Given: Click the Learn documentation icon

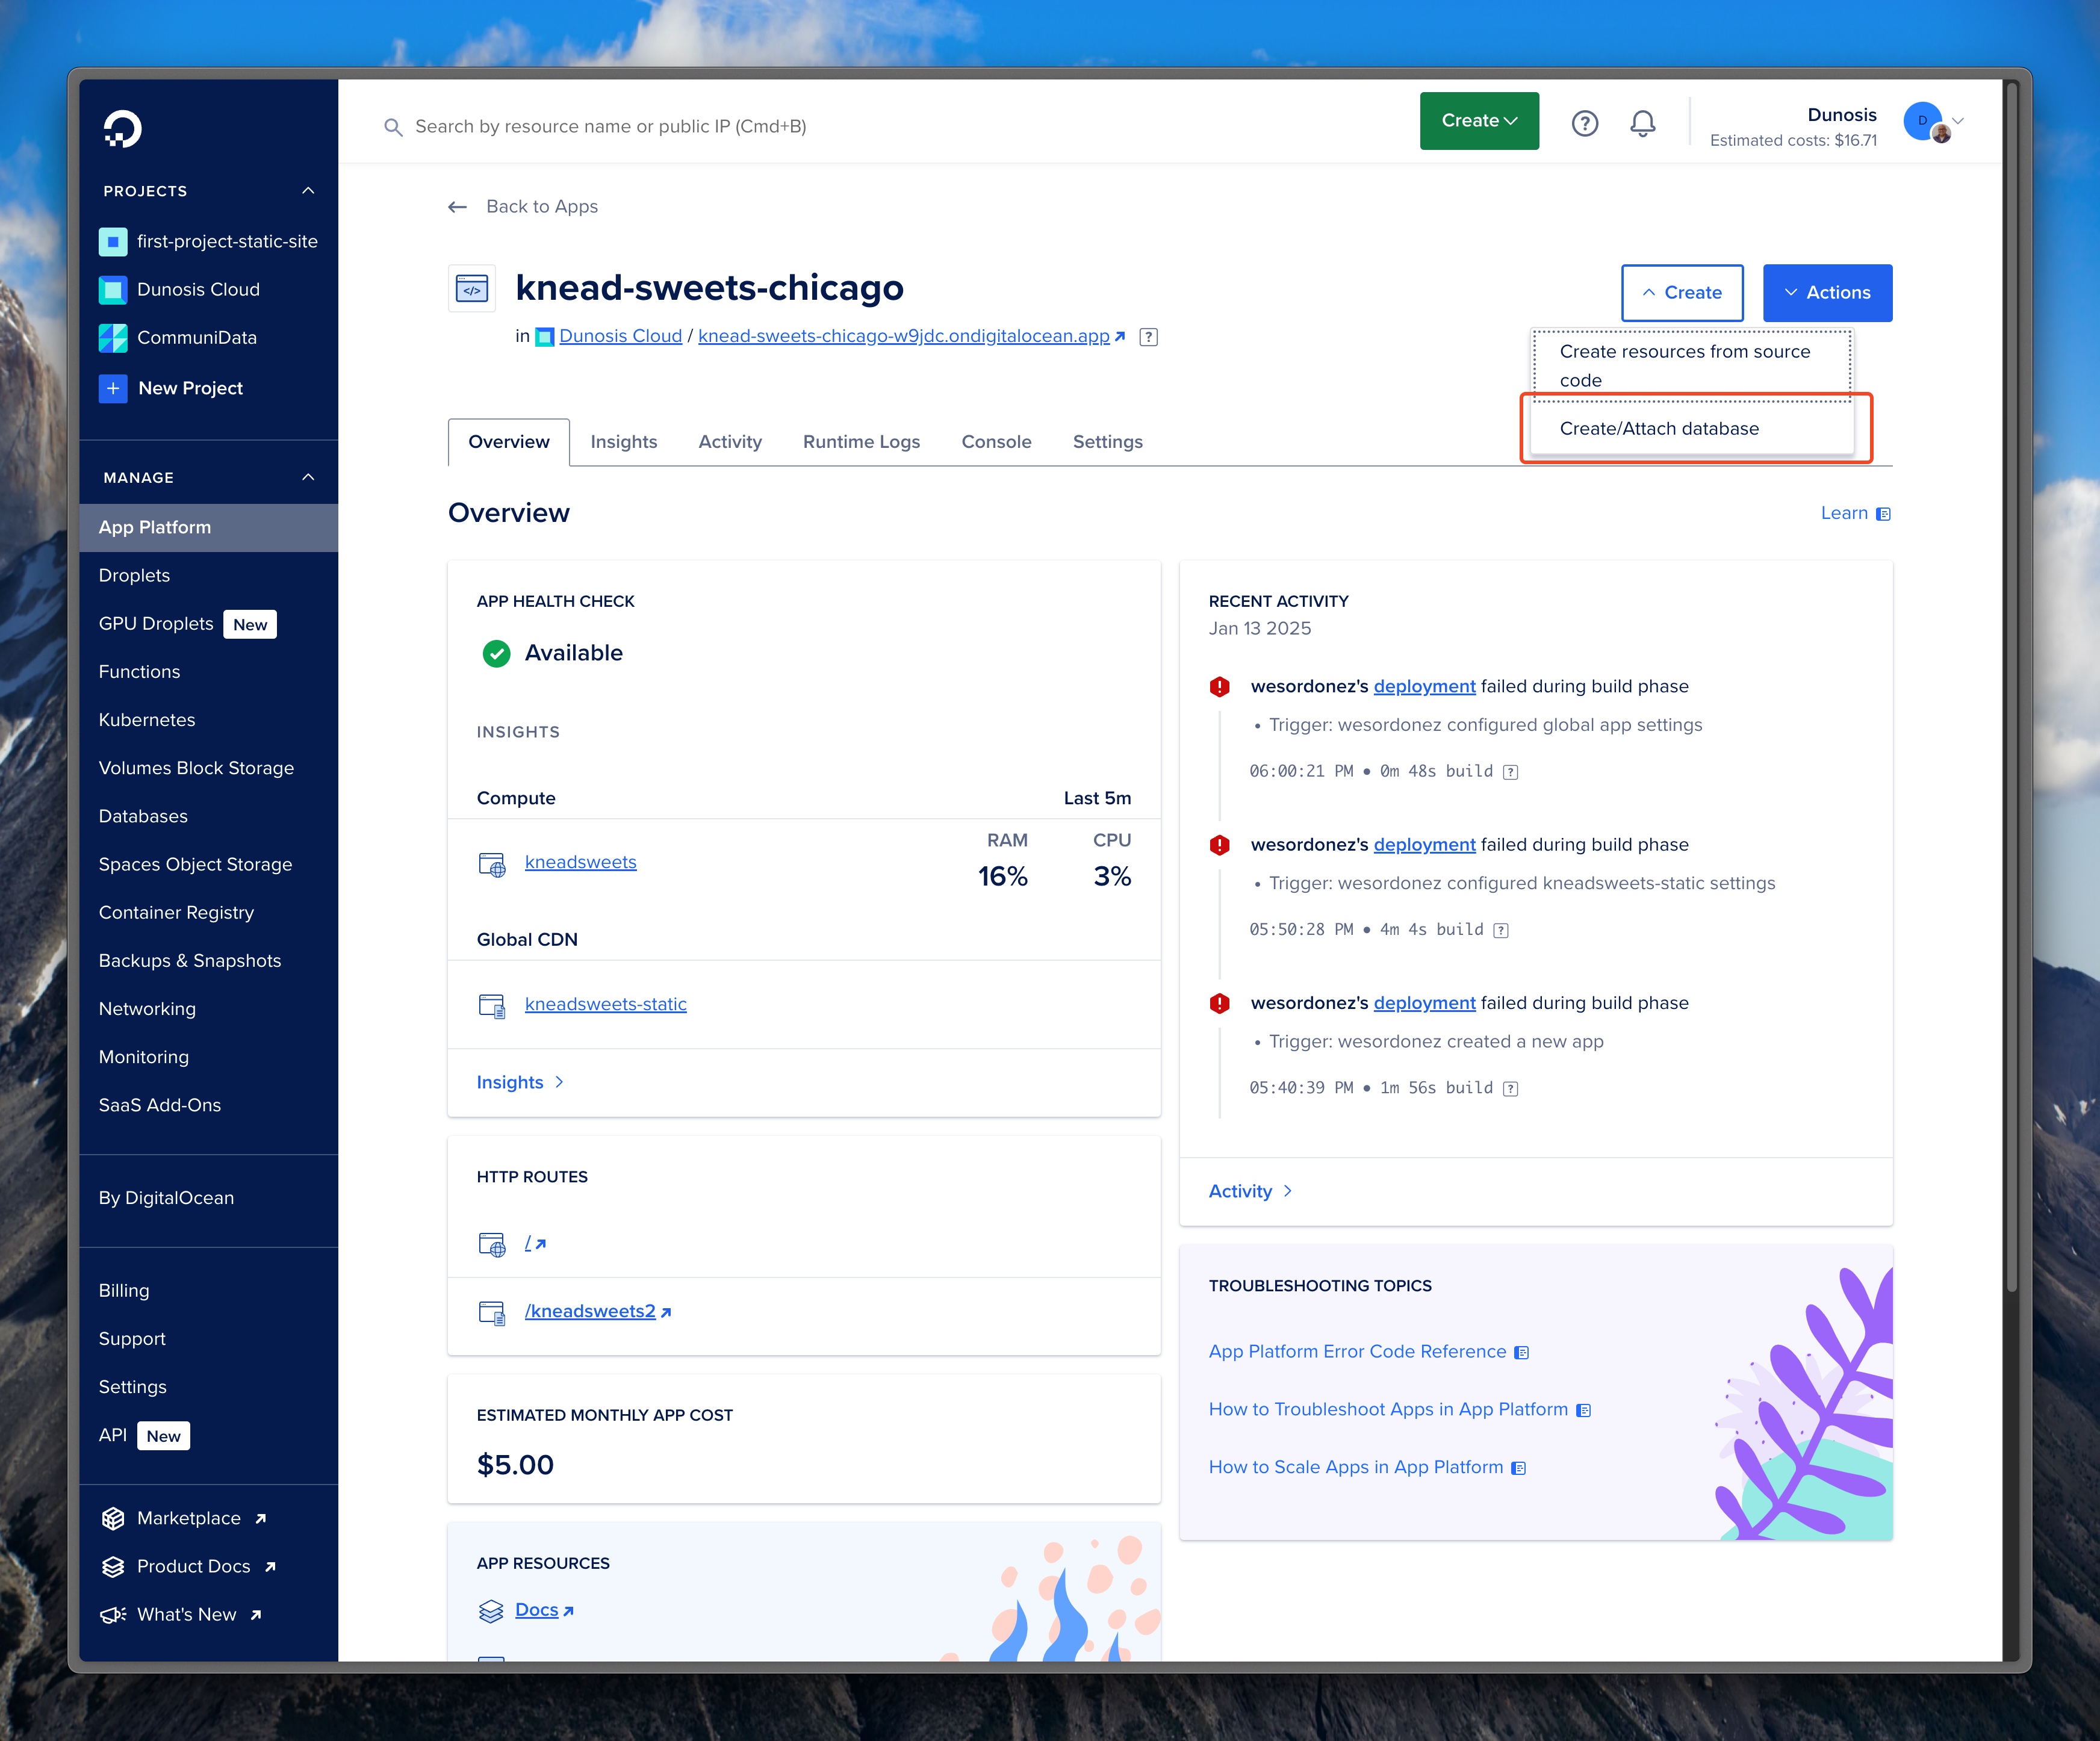Looking at the screenshot, I should 1883,514.
